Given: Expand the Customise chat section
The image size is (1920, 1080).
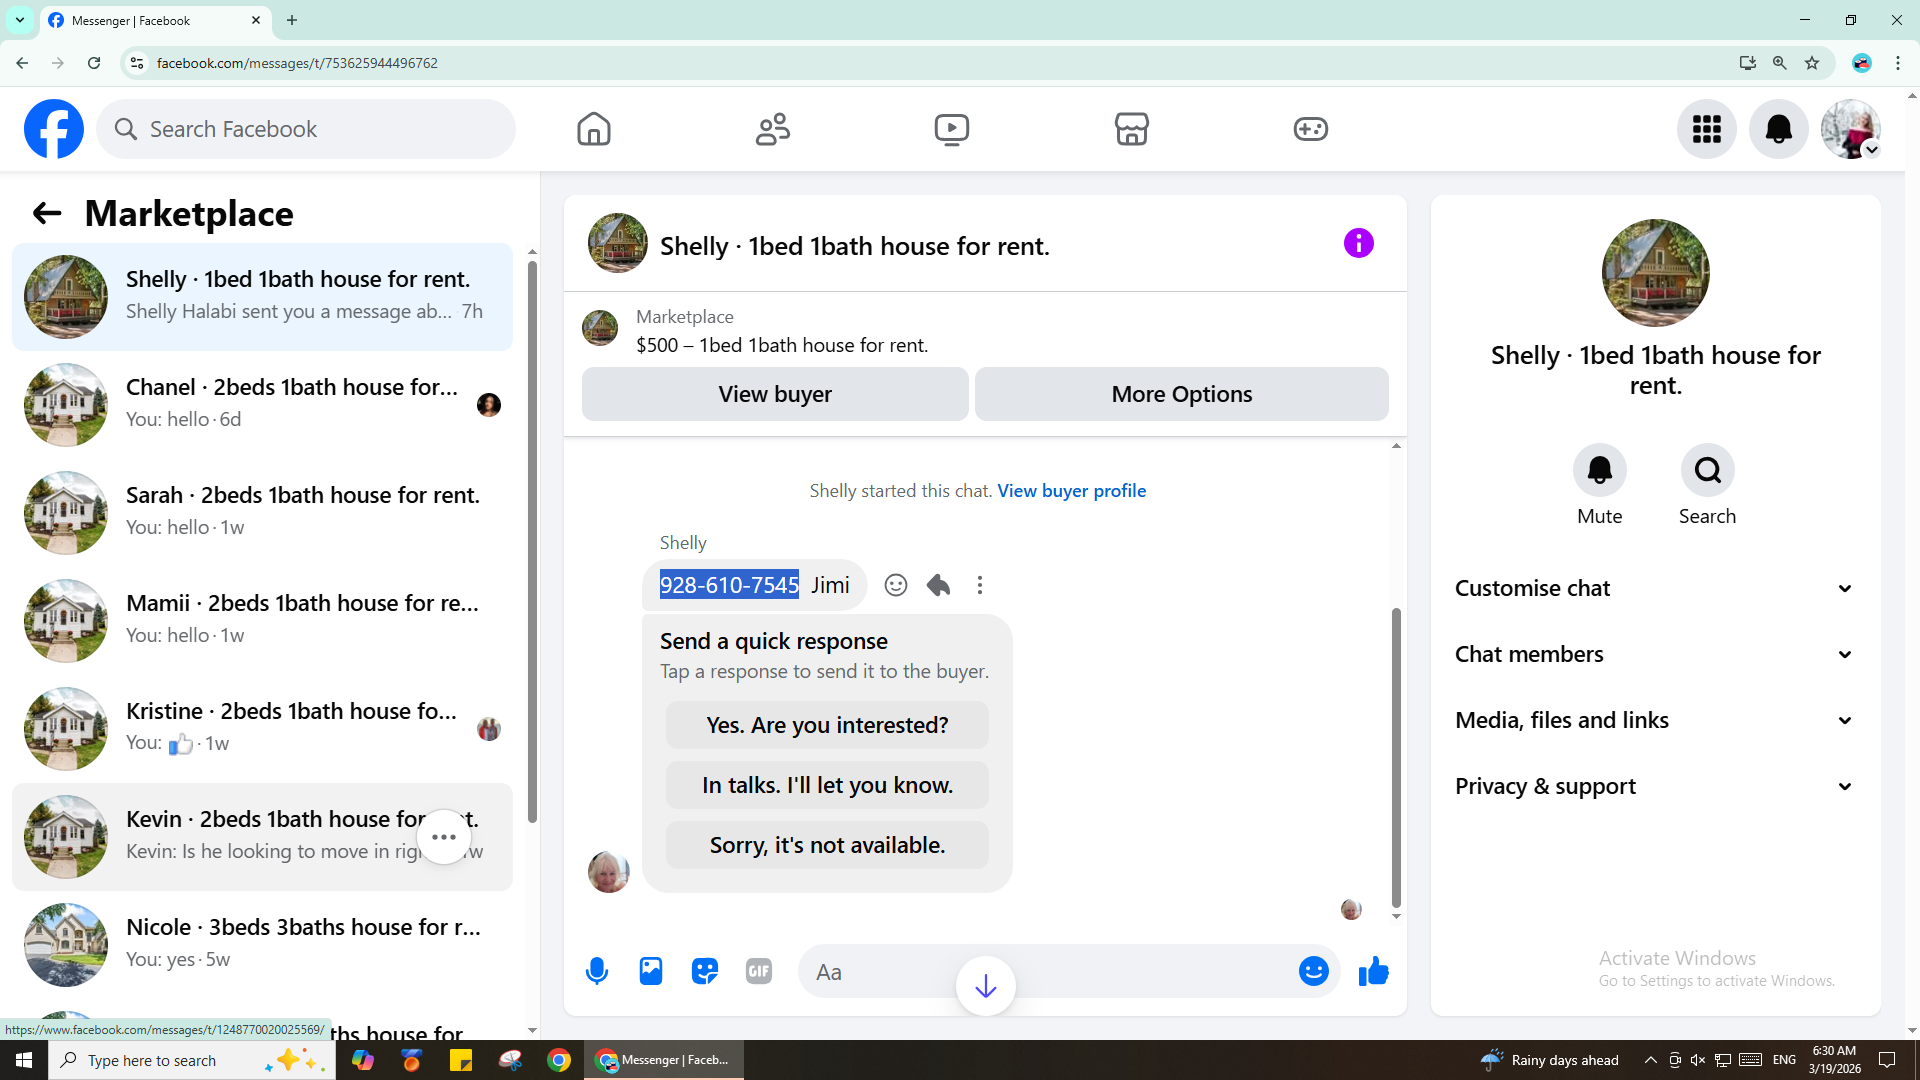Looking at the screenshot, I should (1655, 588).
